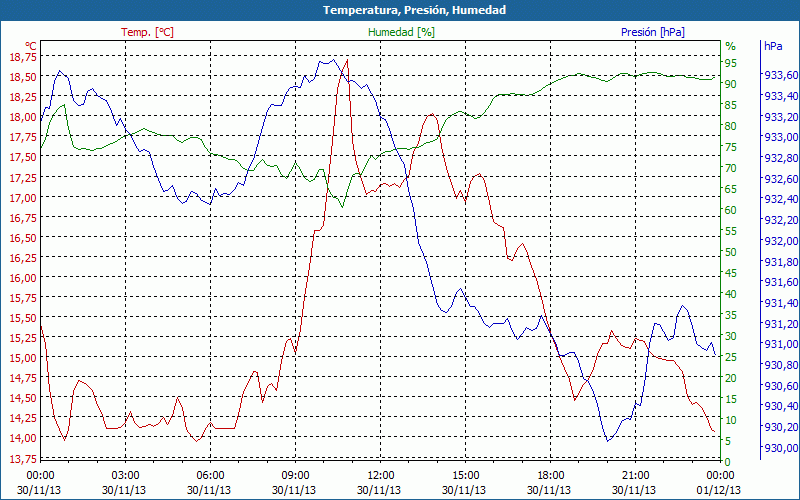Viewport: 800px width, 500px height.
Task: Click the 45 humidity axis value
Action: pos(731,273)
